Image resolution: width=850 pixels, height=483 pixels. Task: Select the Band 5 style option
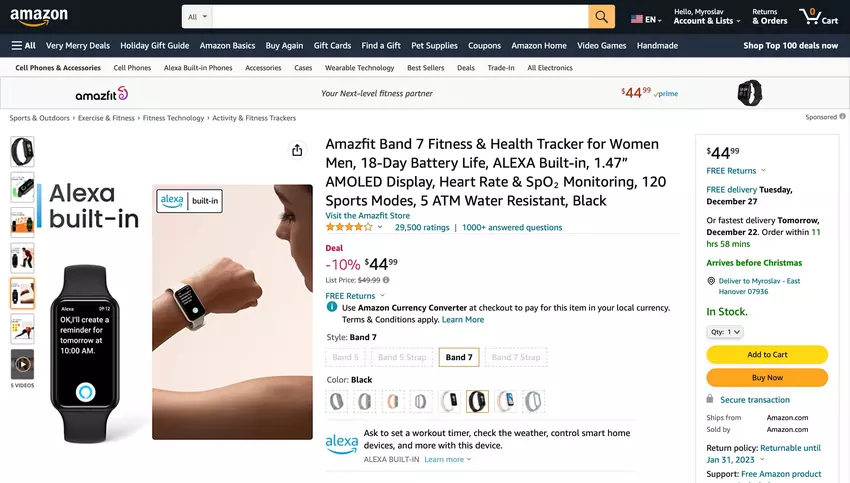(x=345, y=357)
